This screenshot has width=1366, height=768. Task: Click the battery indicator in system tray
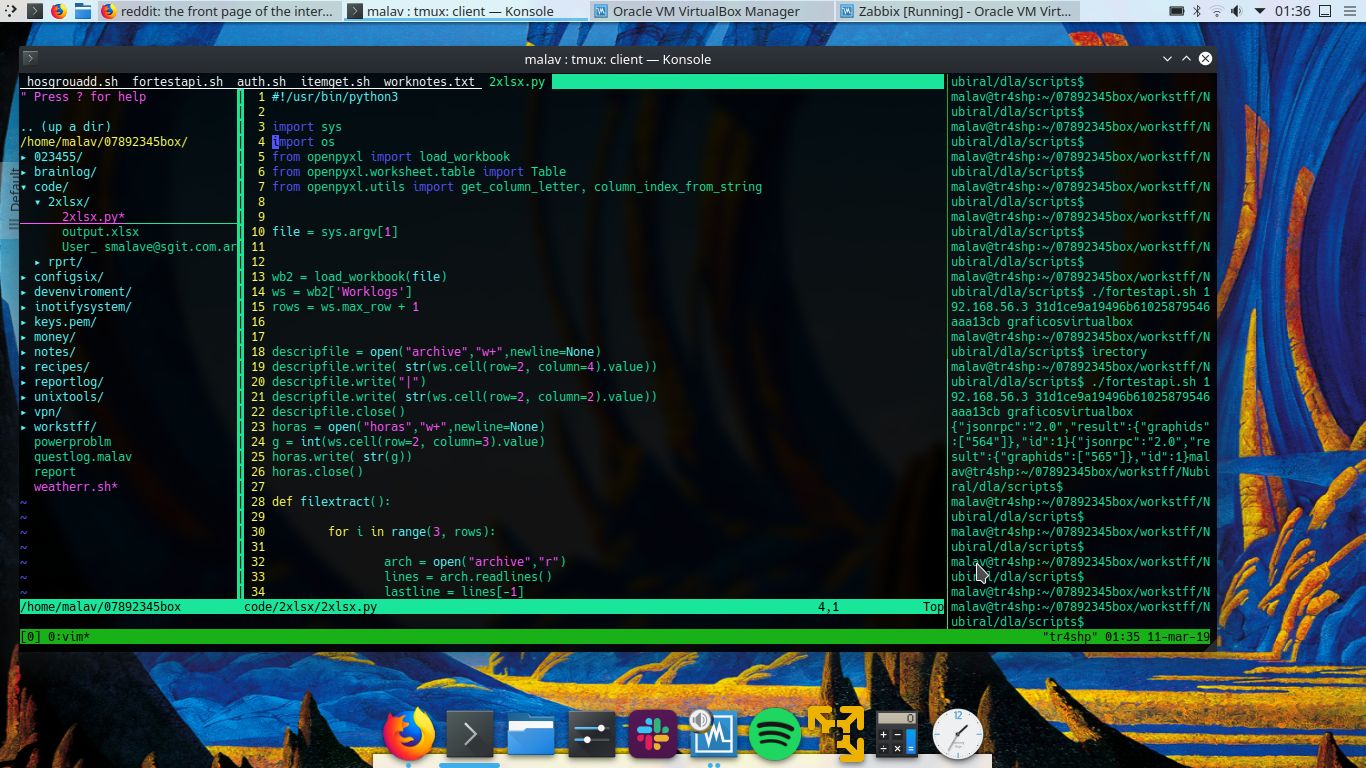[1176, 11]
